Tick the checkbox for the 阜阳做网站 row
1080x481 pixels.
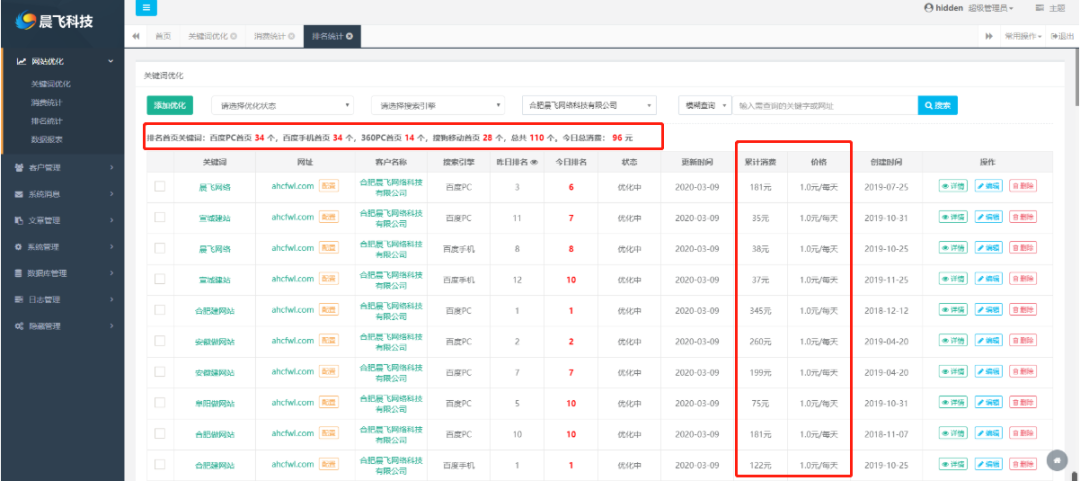160,402
